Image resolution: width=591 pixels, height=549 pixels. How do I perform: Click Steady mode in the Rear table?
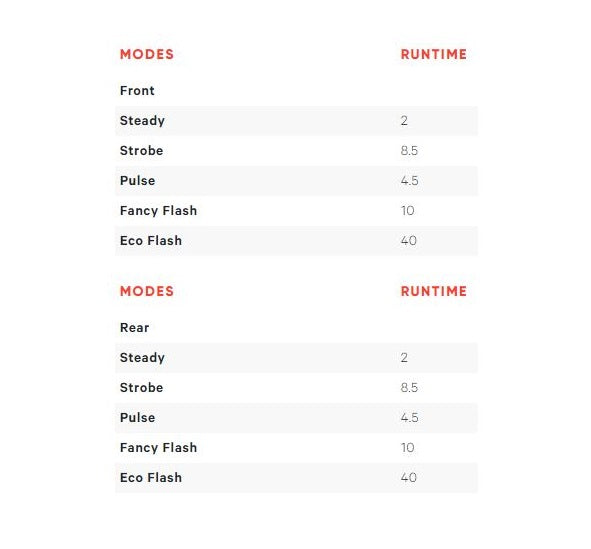click(142, 358)
